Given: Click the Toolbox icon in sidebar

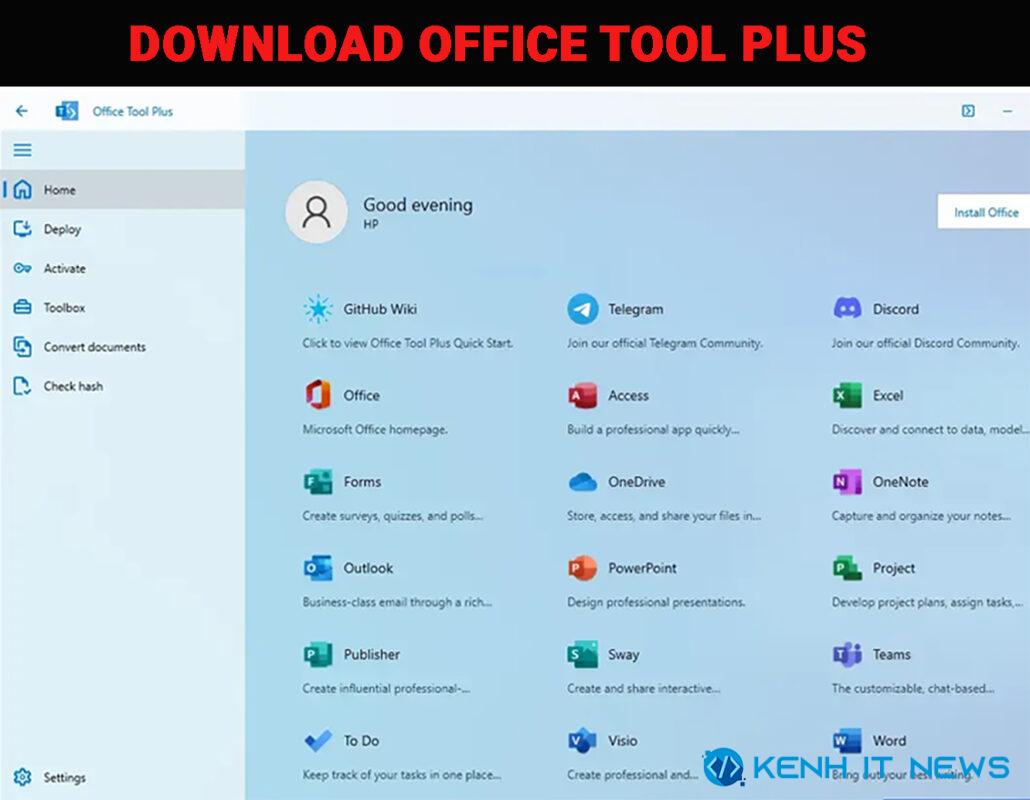Looking at the screenshot, I should (x=22, y=307).
